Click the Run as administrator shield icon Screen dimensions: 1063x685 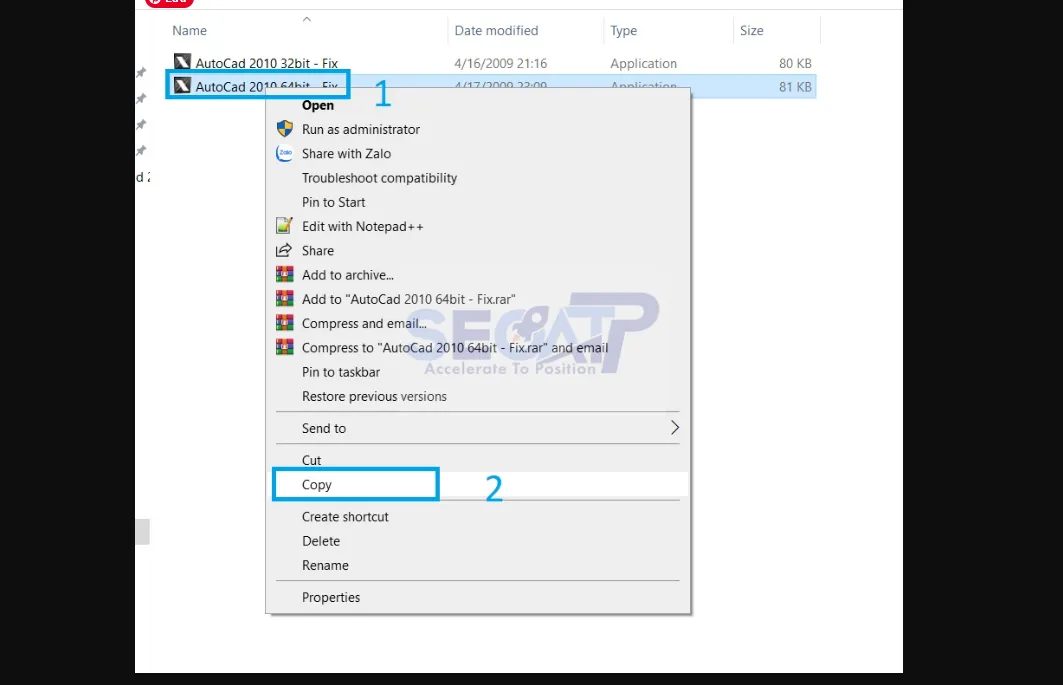284,129
